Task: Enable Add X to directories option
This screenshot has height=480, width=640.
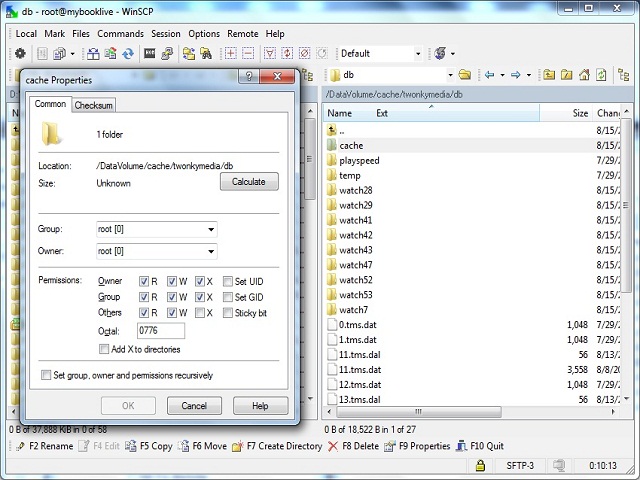Action: 105,349
